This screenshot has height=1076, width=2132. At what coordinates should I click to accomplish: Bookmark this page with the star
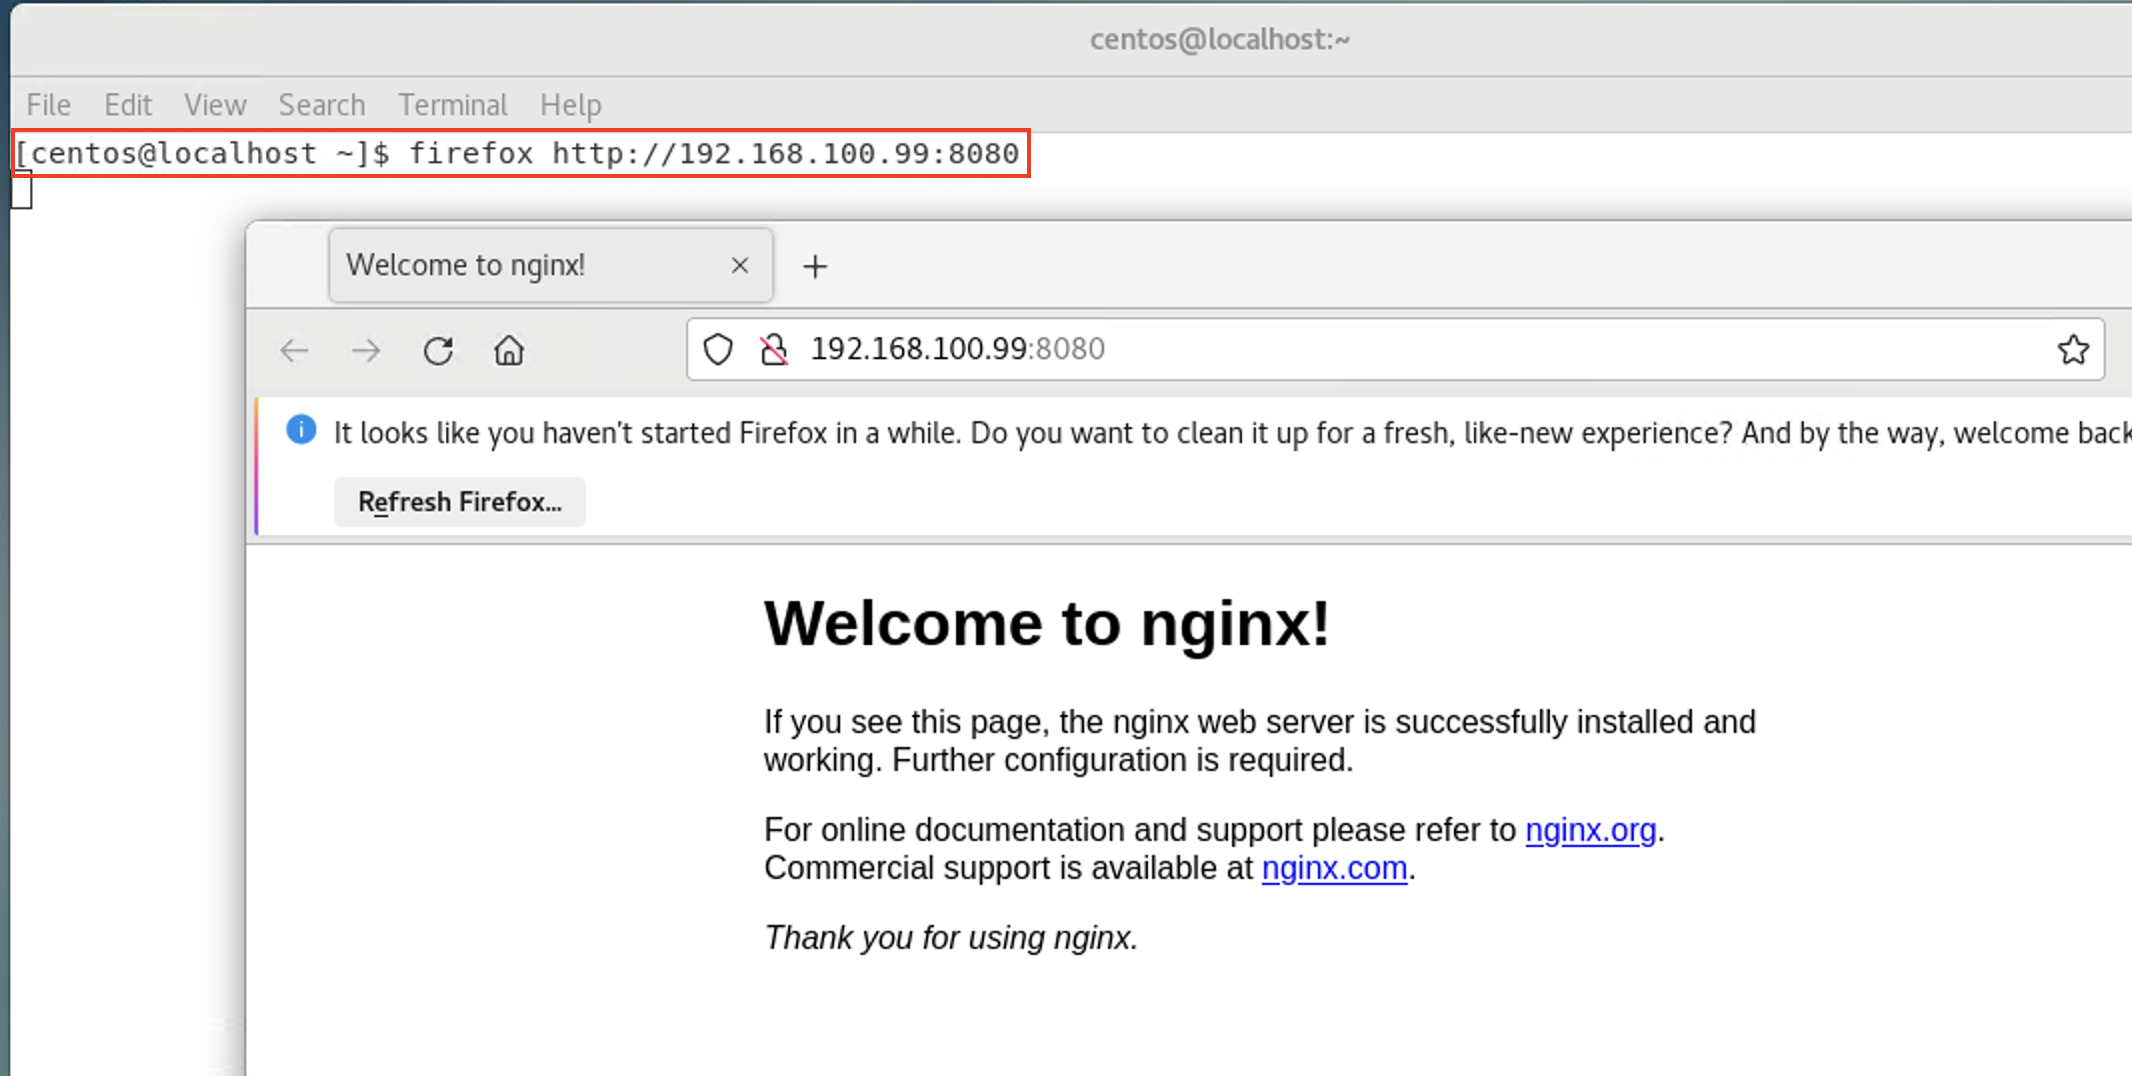click(x=2073, y=349)
